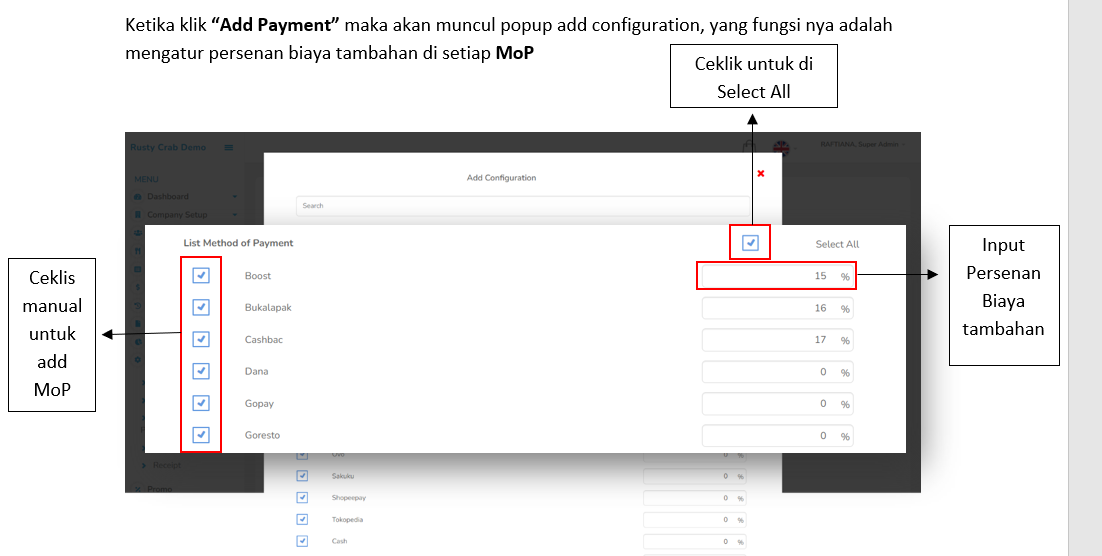Click the Dashboard icon in the sidebar
1102x556 pixels.
tap(138, 197)
